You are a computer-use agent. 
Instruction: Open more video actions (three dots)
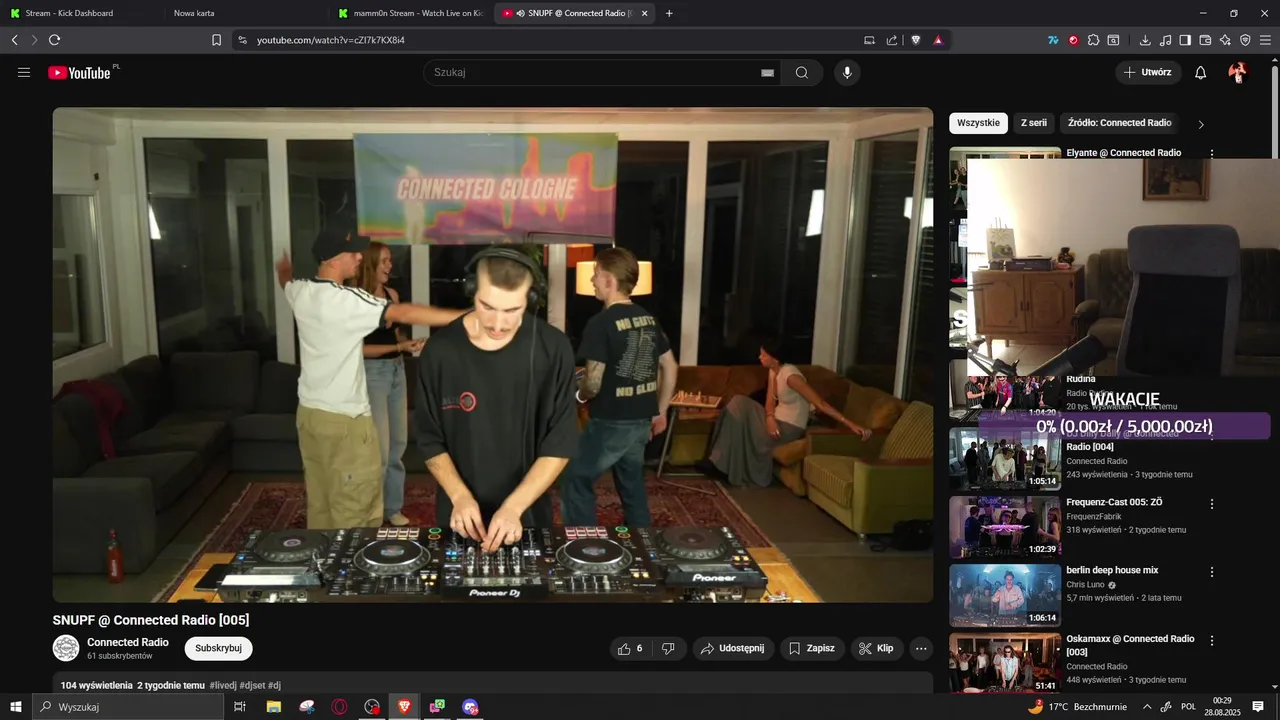(x=921, y=648)
